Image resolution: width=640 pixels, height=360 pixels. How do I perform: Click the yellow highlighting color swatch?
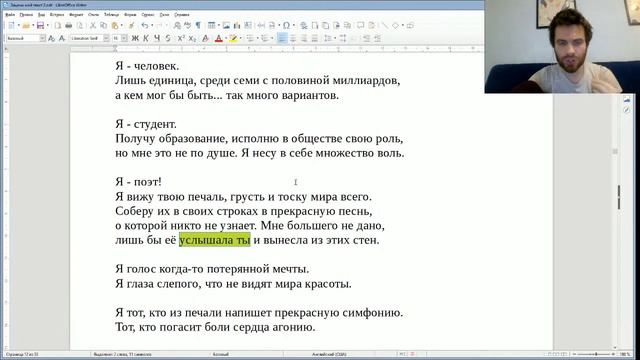[233, 38]
